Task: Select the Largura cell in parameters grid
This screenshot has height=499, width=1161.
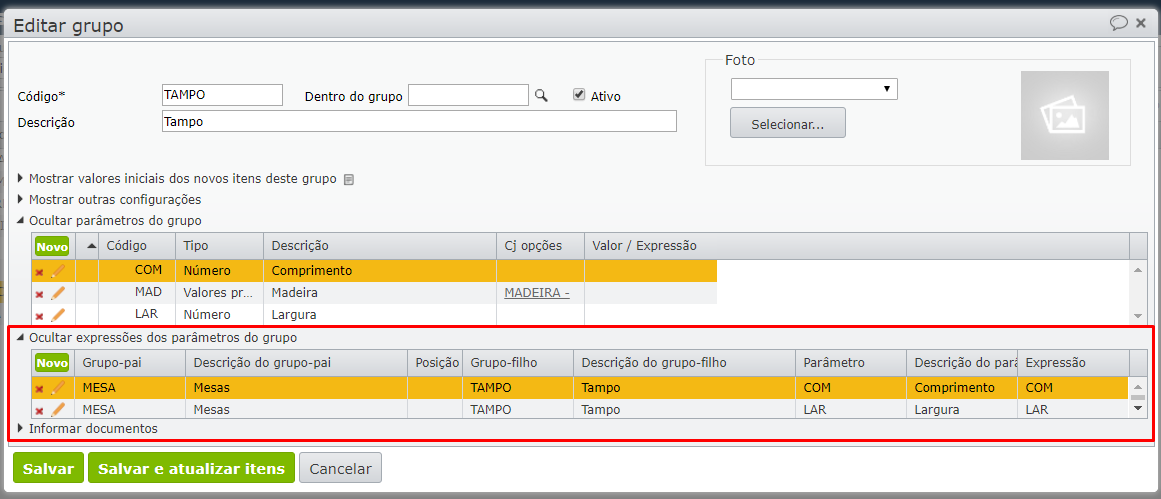Action: [x=380, y=315]
